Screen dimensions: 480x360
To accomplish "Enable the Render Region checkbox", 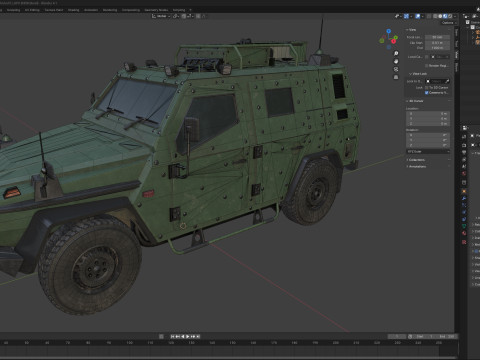I will (x=427, y=66).
